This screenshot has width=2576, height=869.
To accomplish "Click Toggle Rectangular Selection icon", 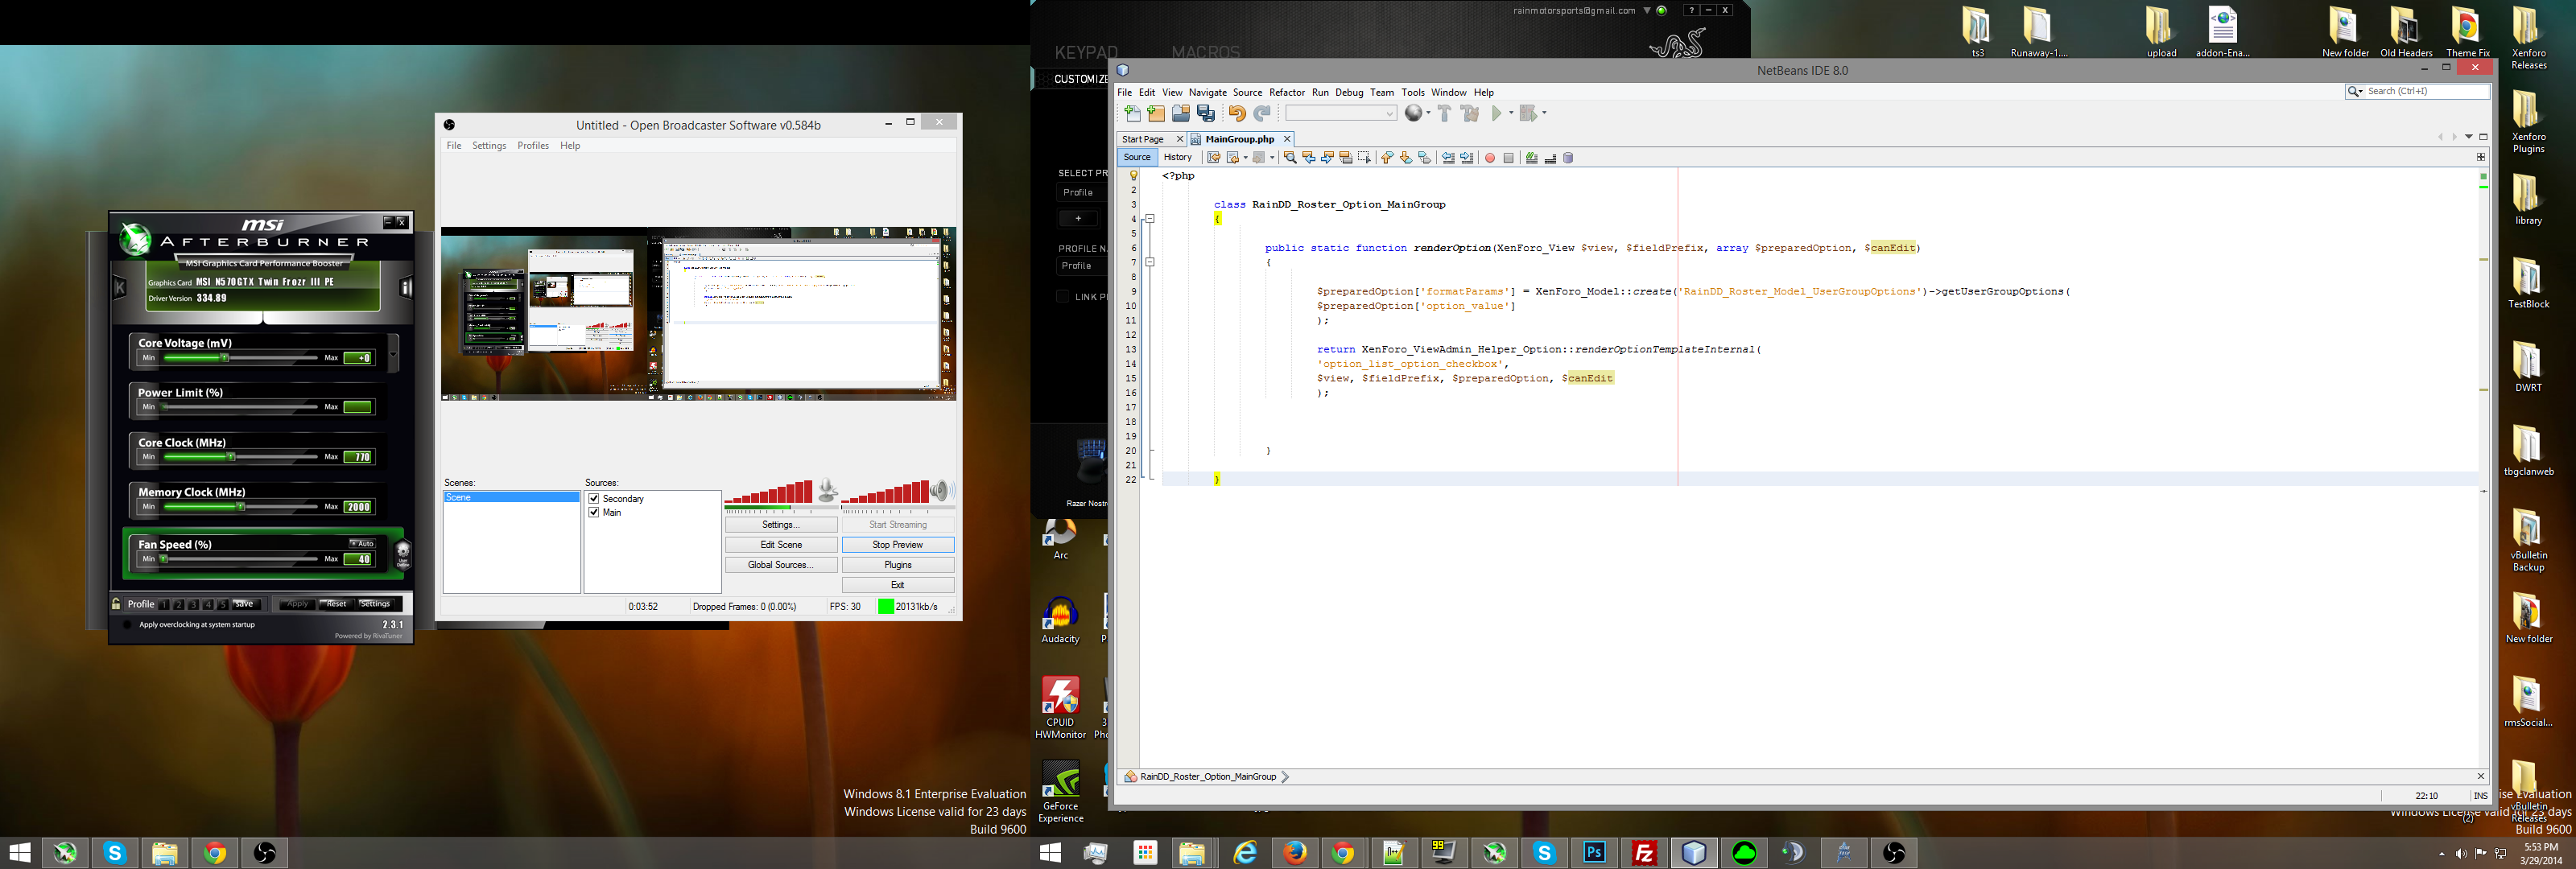I will click(1364, 158).
